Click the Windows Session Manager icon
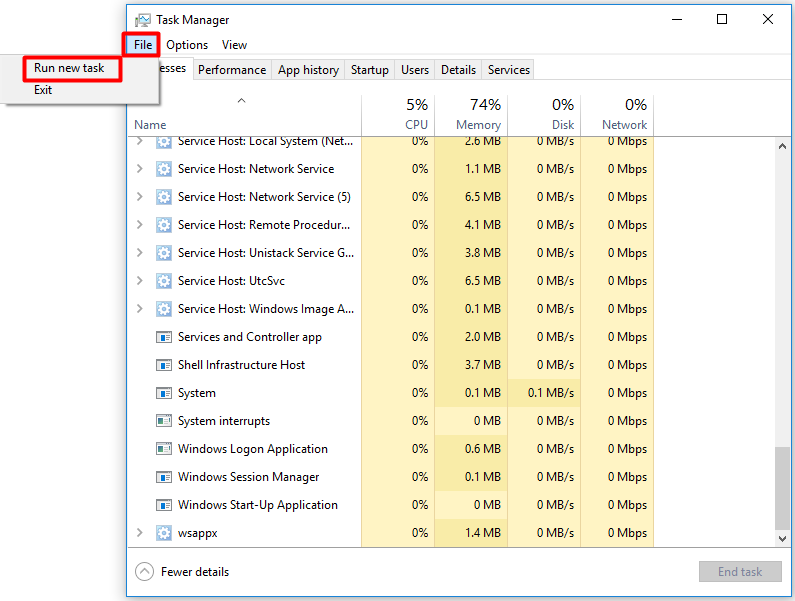The height and width of the screenshot is (601, 795). pos(163,477)
